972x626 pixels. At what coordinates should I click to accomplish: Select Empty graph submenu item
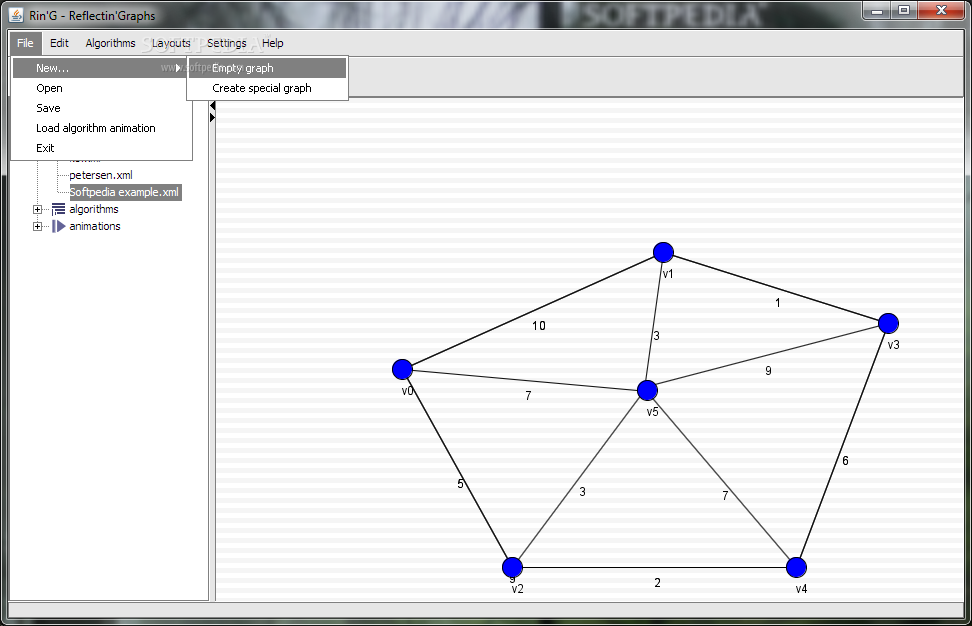pyautogui.click(x=267, y=68)
